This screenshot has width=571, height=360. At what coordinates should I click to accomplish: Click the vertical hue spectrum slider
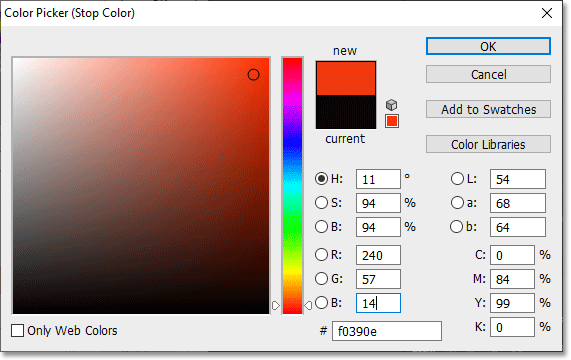pyautogui.click(x=292, y=186)
